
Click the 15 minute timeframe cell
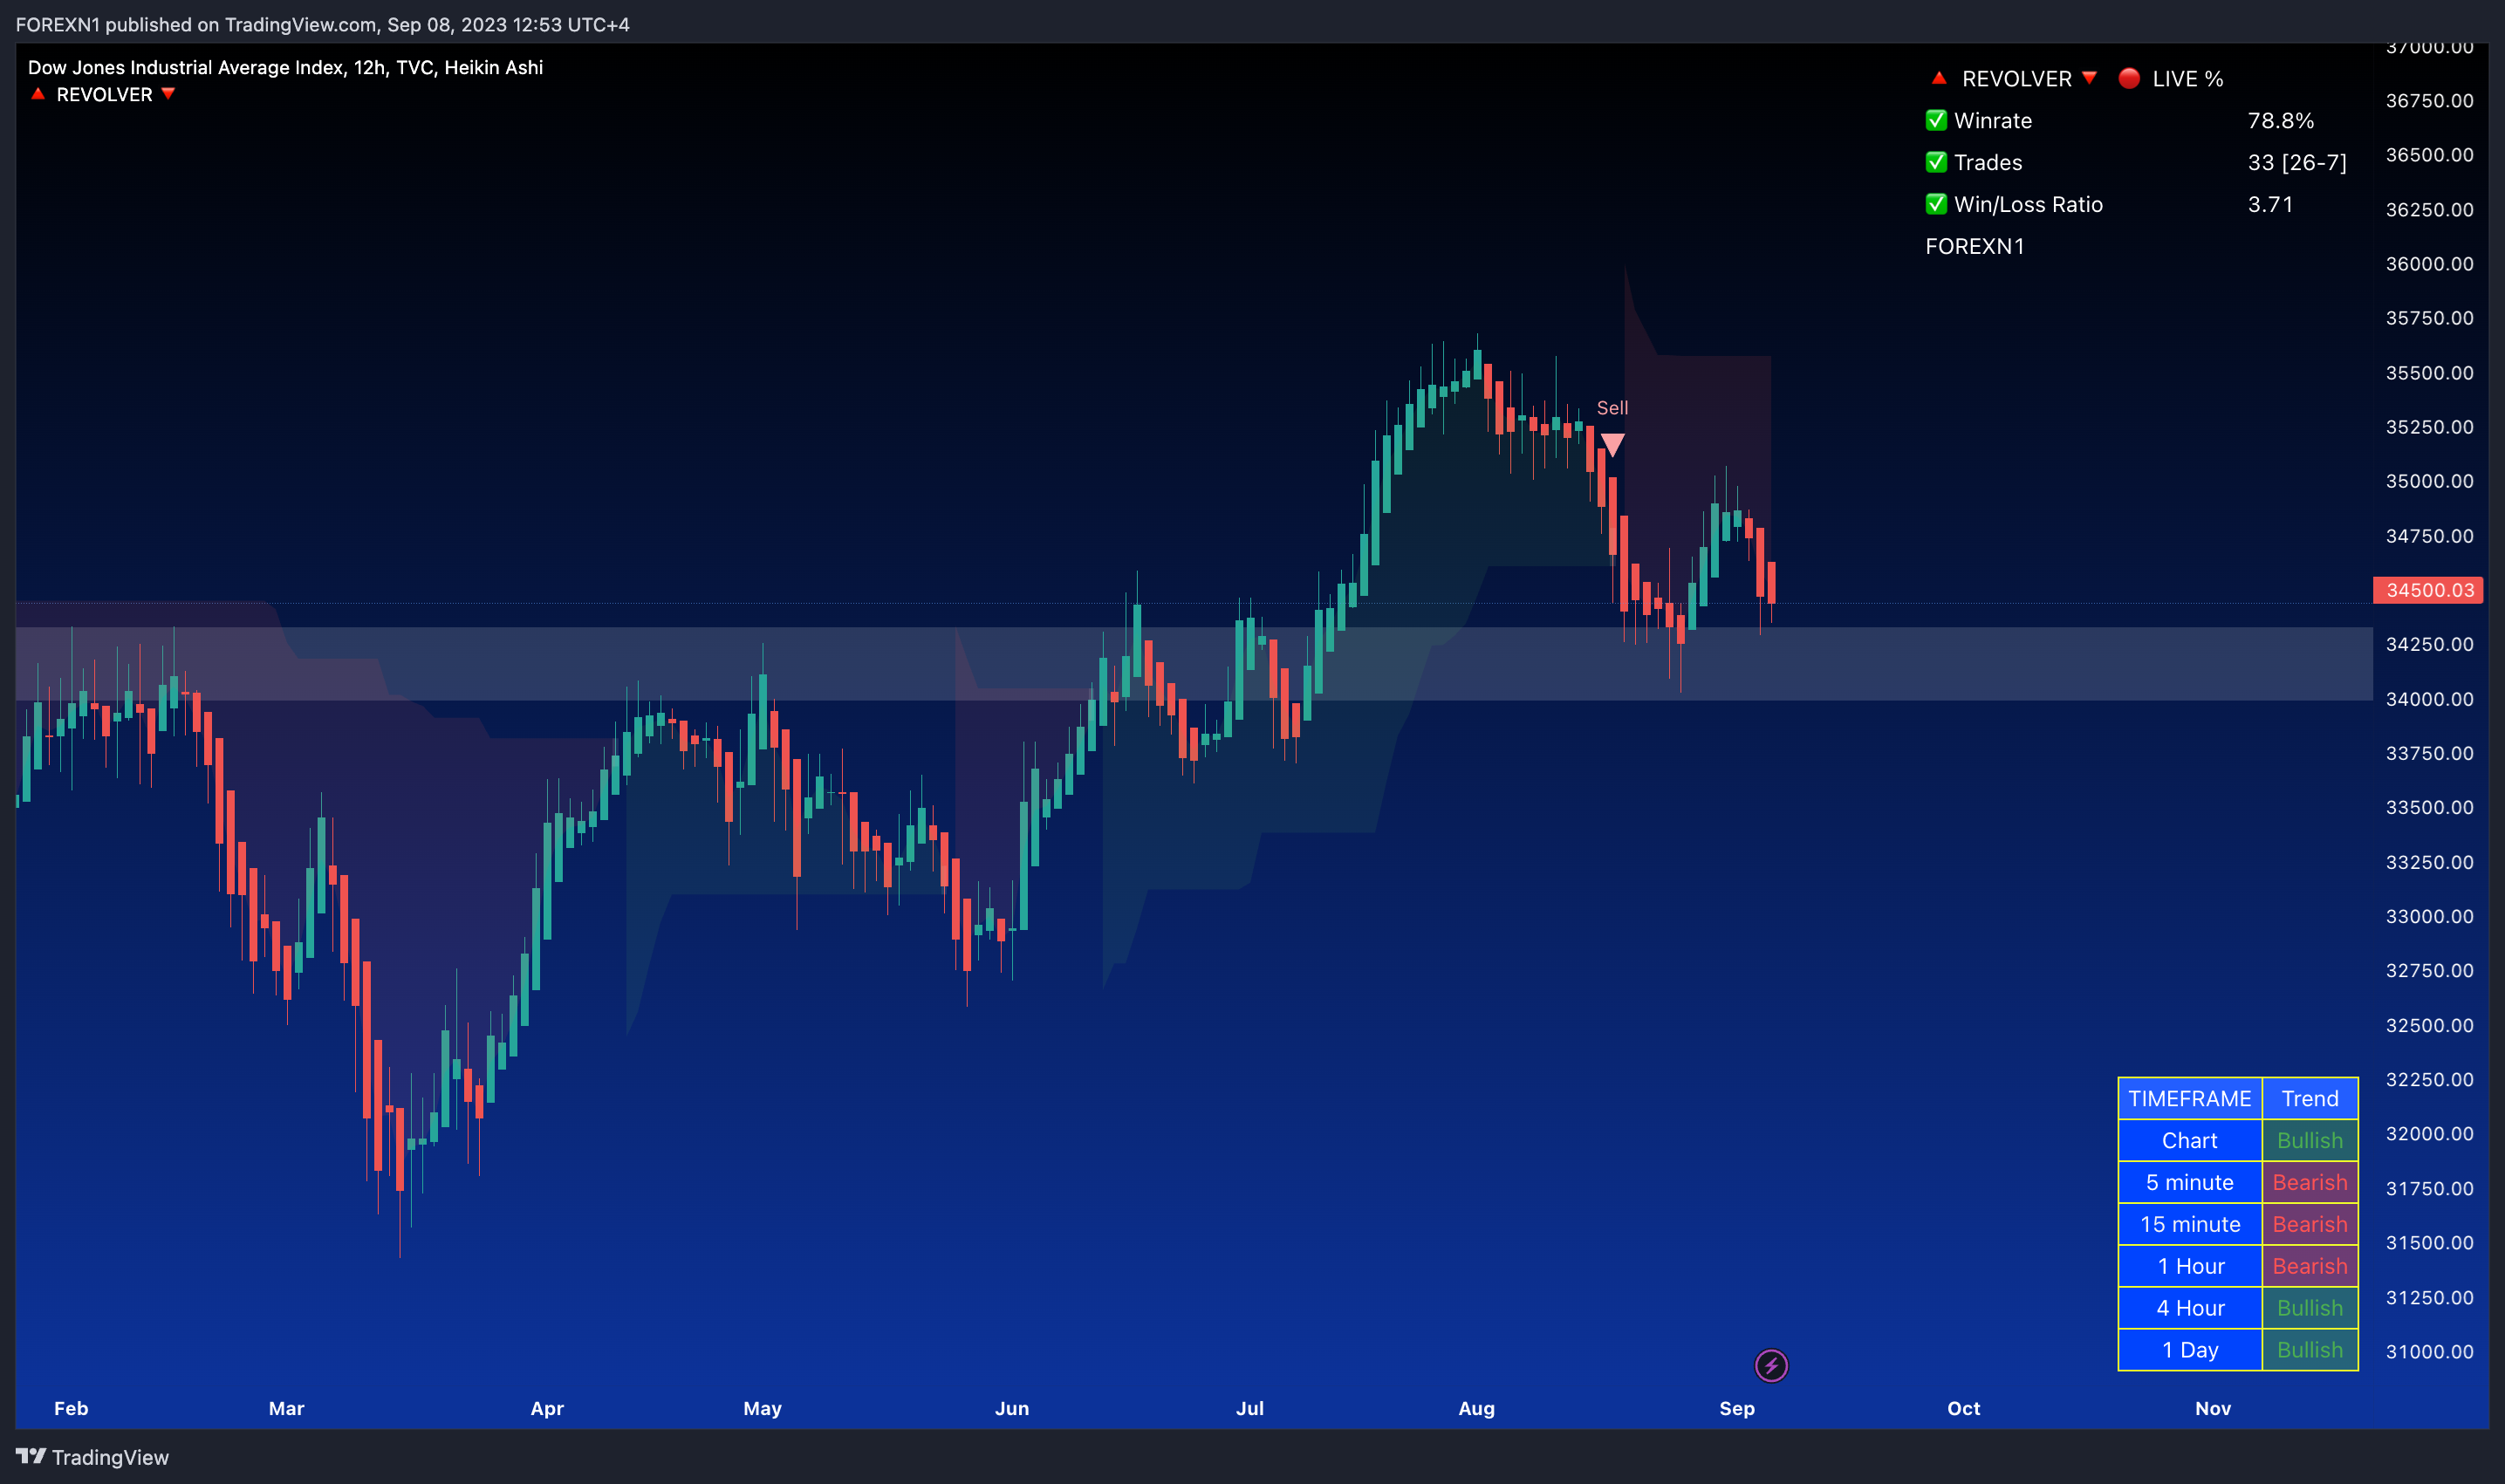tap(2190, 1224)
